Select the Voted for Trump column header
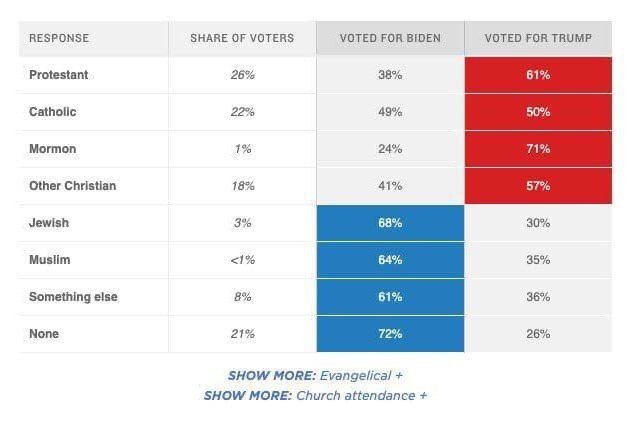 [x=538, y=38]
